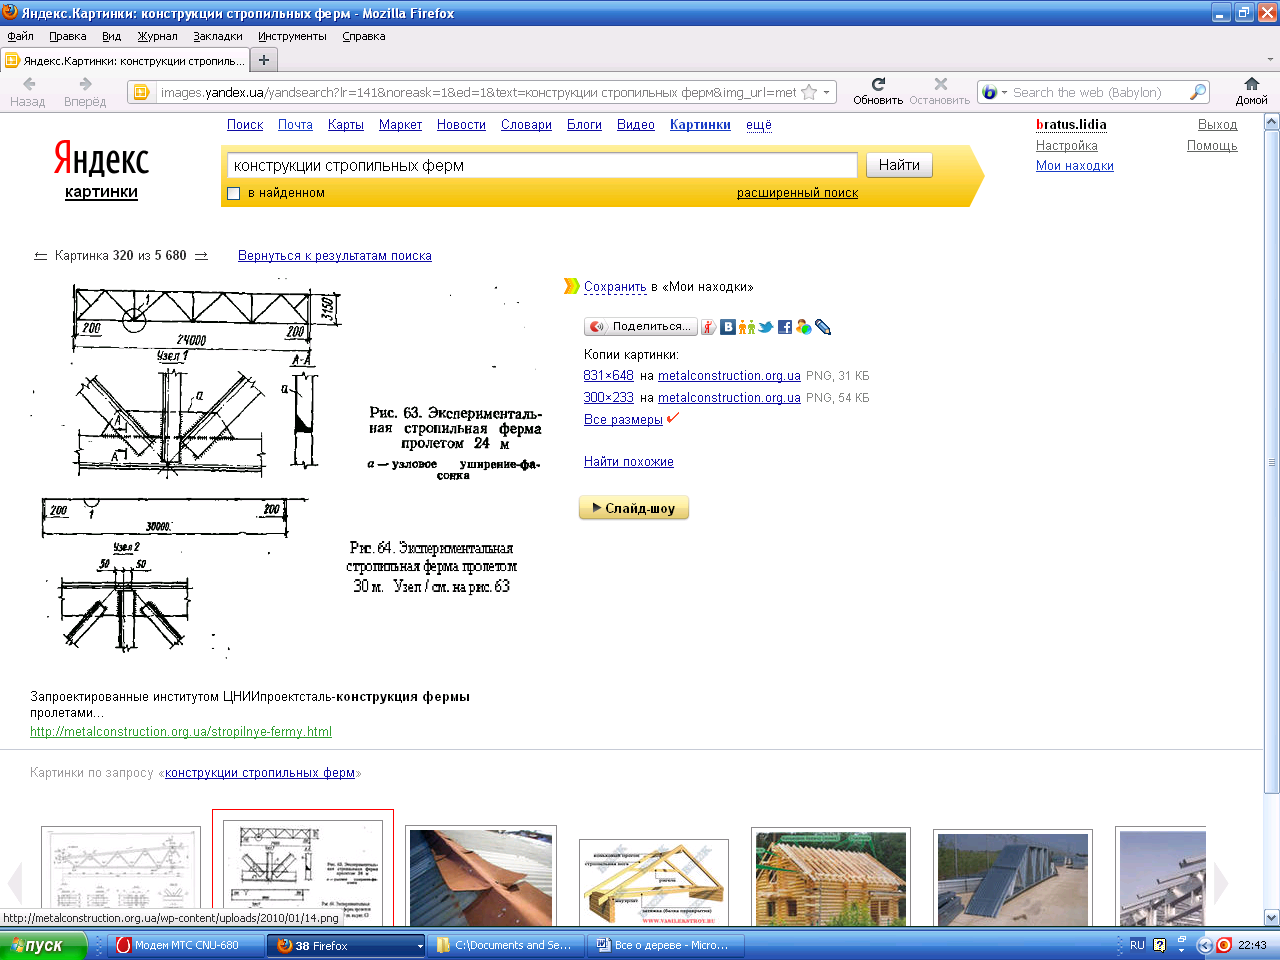
Task: Open the Мои находки link
Action: point(1075,166)
